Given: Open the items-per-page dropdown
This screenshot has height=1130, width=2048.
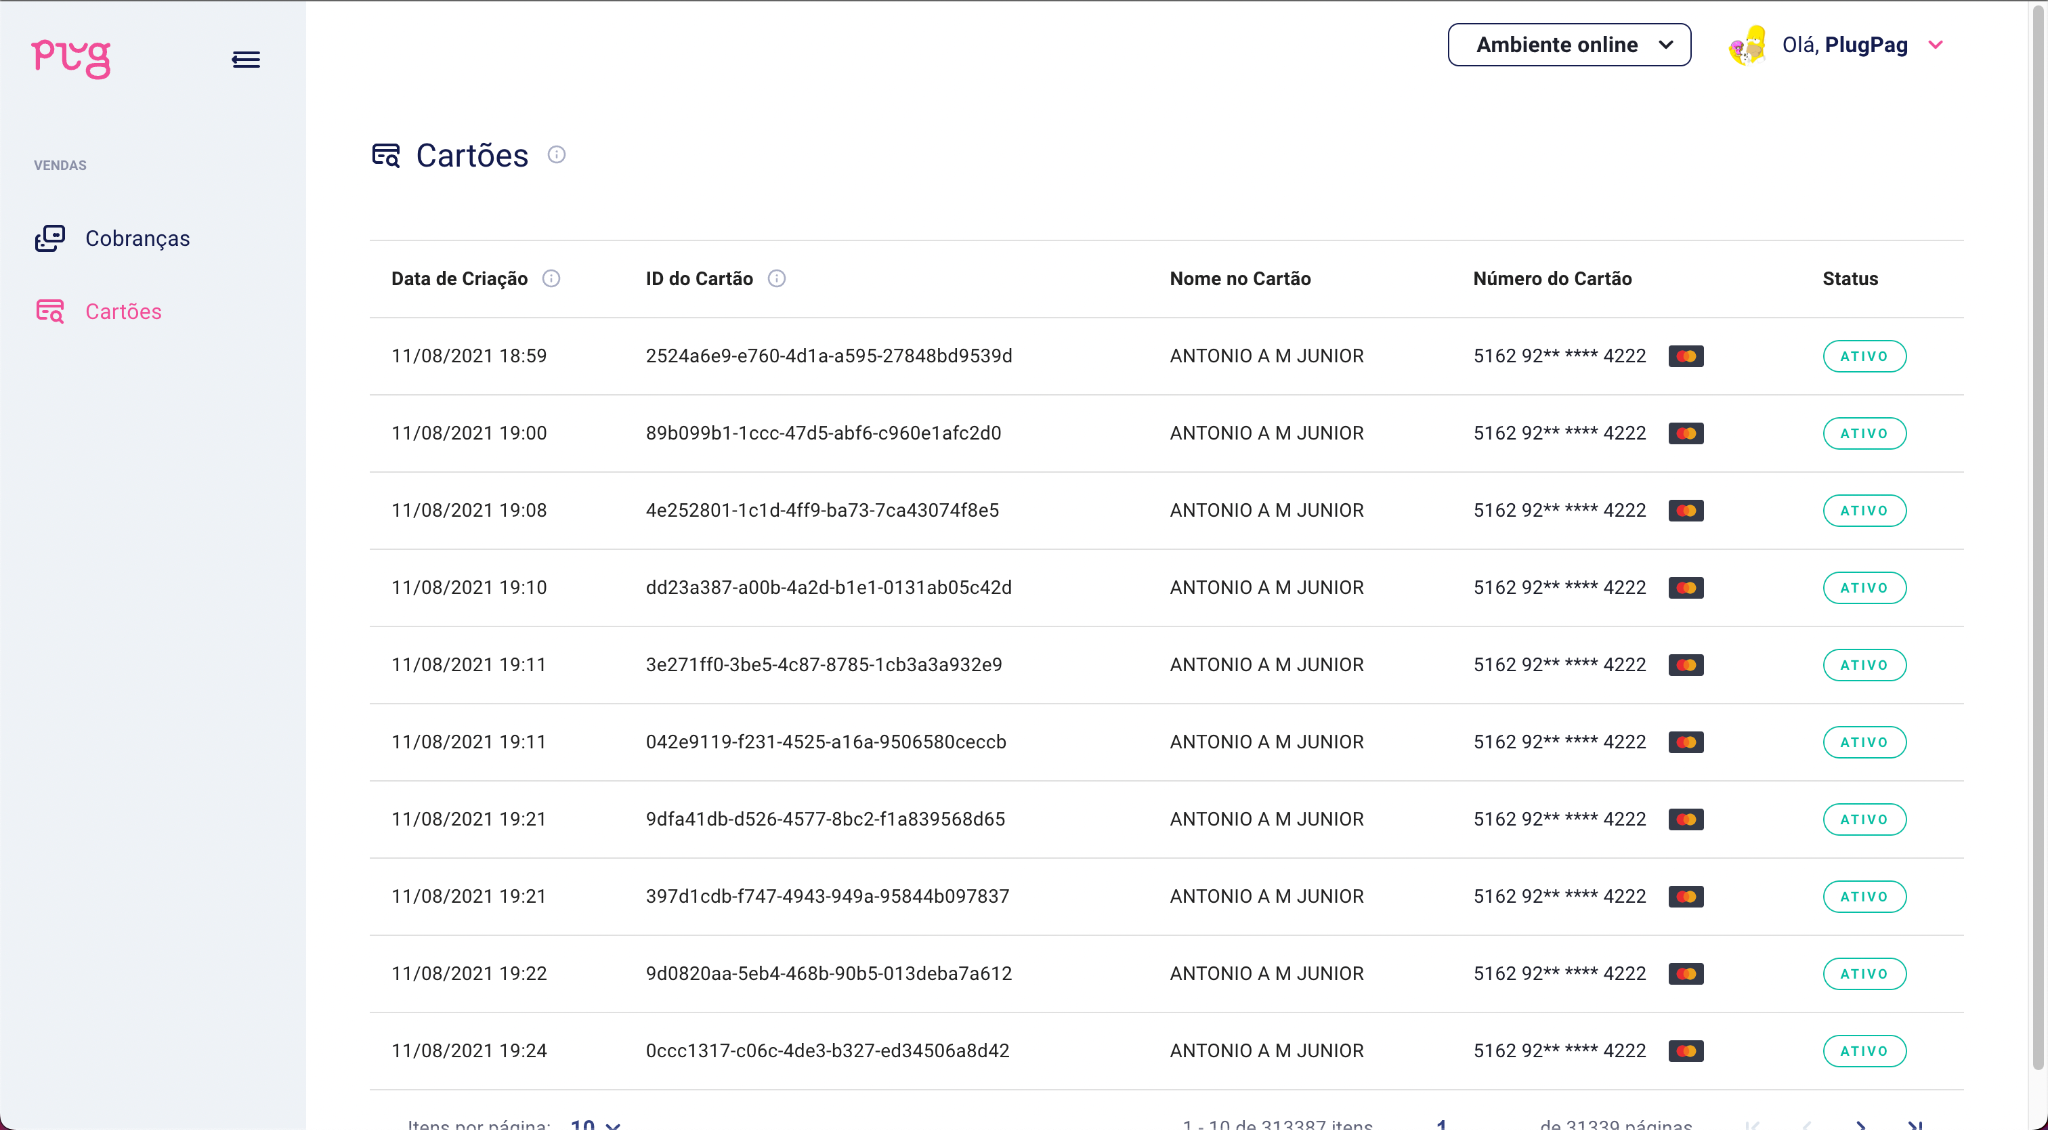Looking at the screenshot, I should pos(596,1124).
